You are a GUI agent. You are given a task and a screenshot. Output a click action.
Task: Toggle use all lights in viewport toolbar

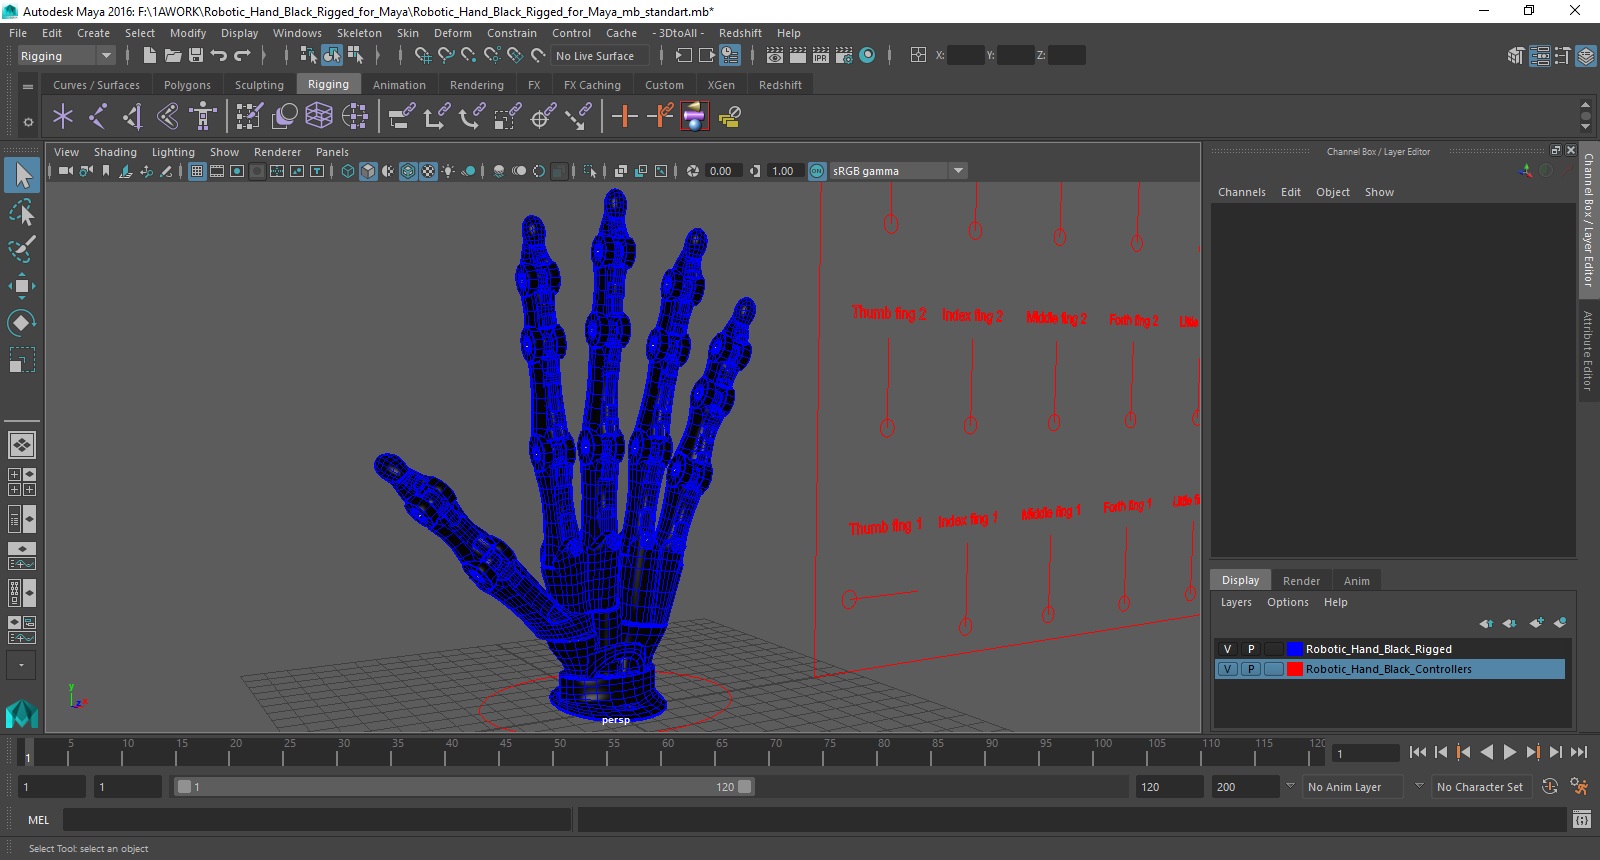coord(448,171)
